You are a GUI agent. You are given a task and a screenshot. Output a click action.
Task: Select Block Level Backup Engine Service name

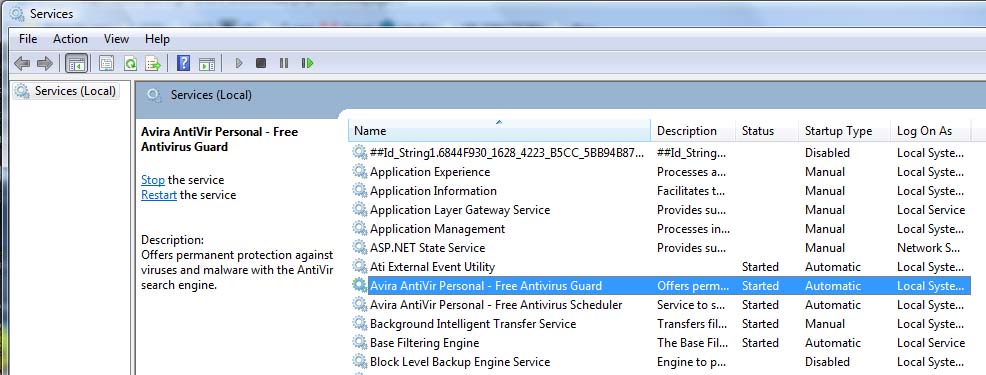(x=460, y=362)
